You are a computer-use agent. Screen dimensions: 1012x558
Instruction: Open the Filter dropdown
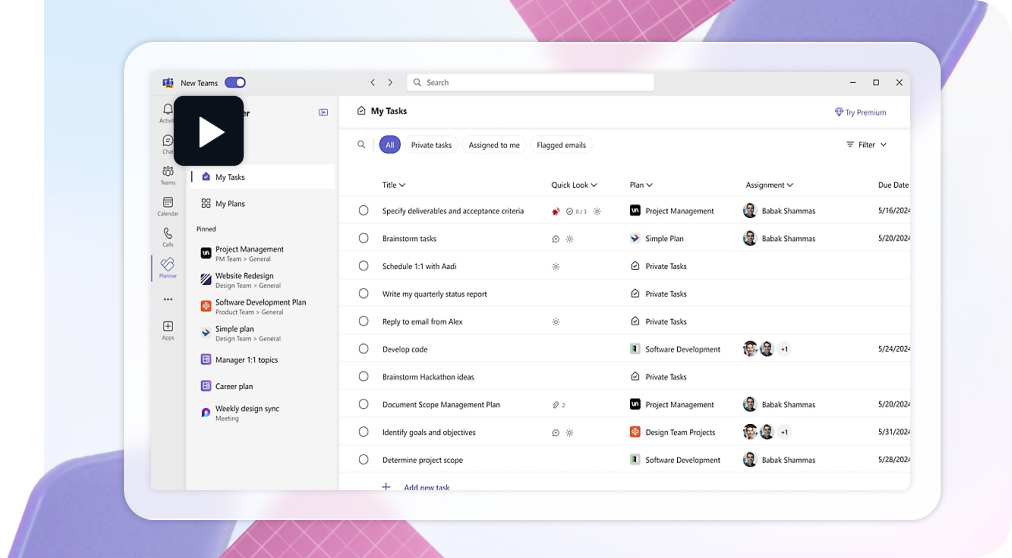(x=866, y=144)
